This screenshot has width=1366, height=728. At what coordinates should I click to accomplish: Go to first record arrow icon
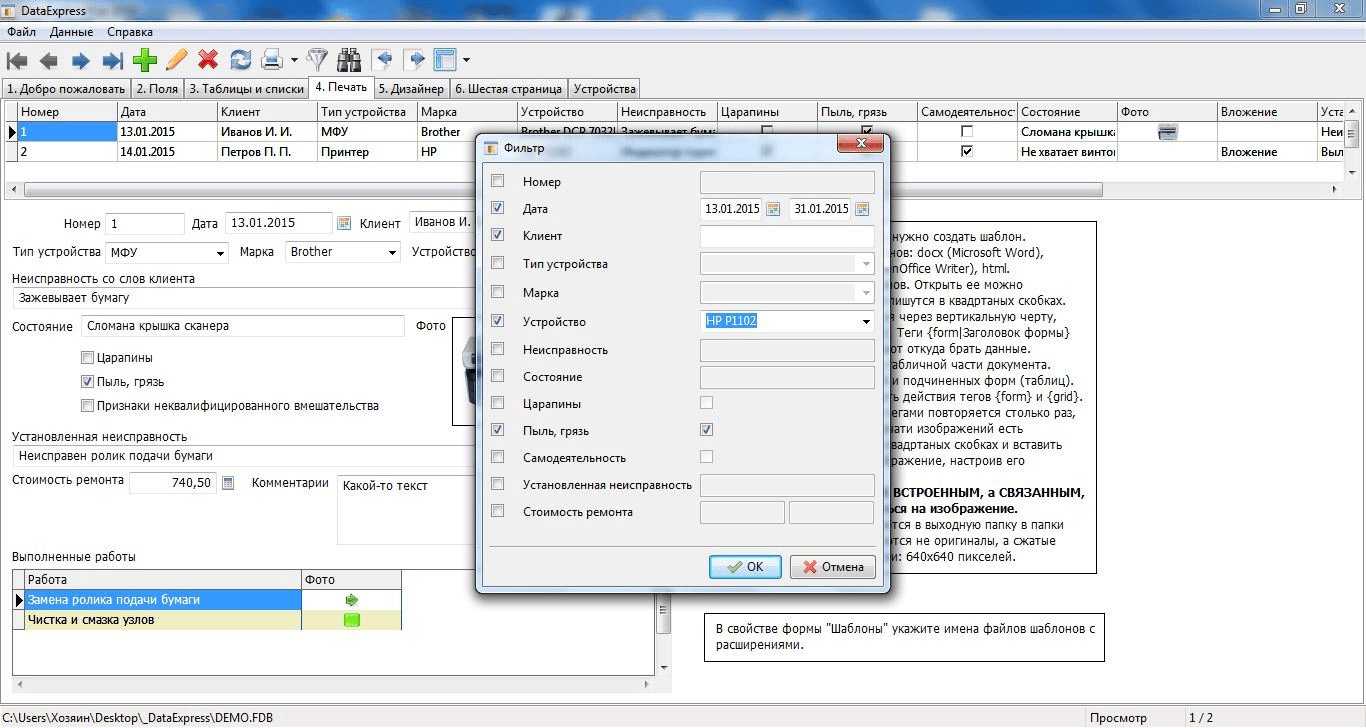click(17, 60)
